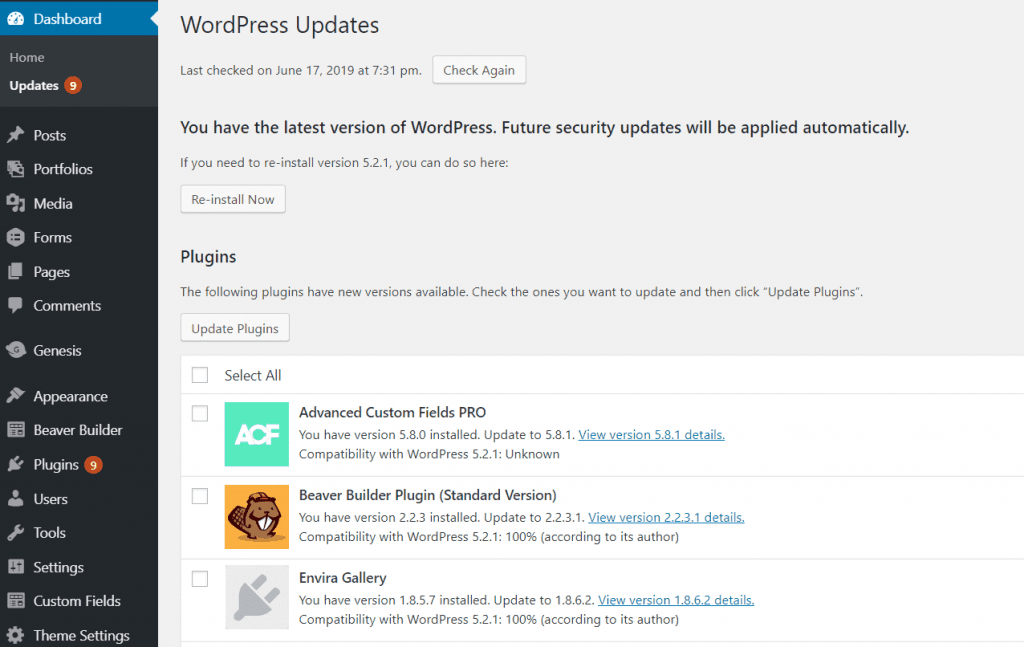Click the Re-install Now button
This screenshot has width=1024, height=647.
[x=232, y=199]
